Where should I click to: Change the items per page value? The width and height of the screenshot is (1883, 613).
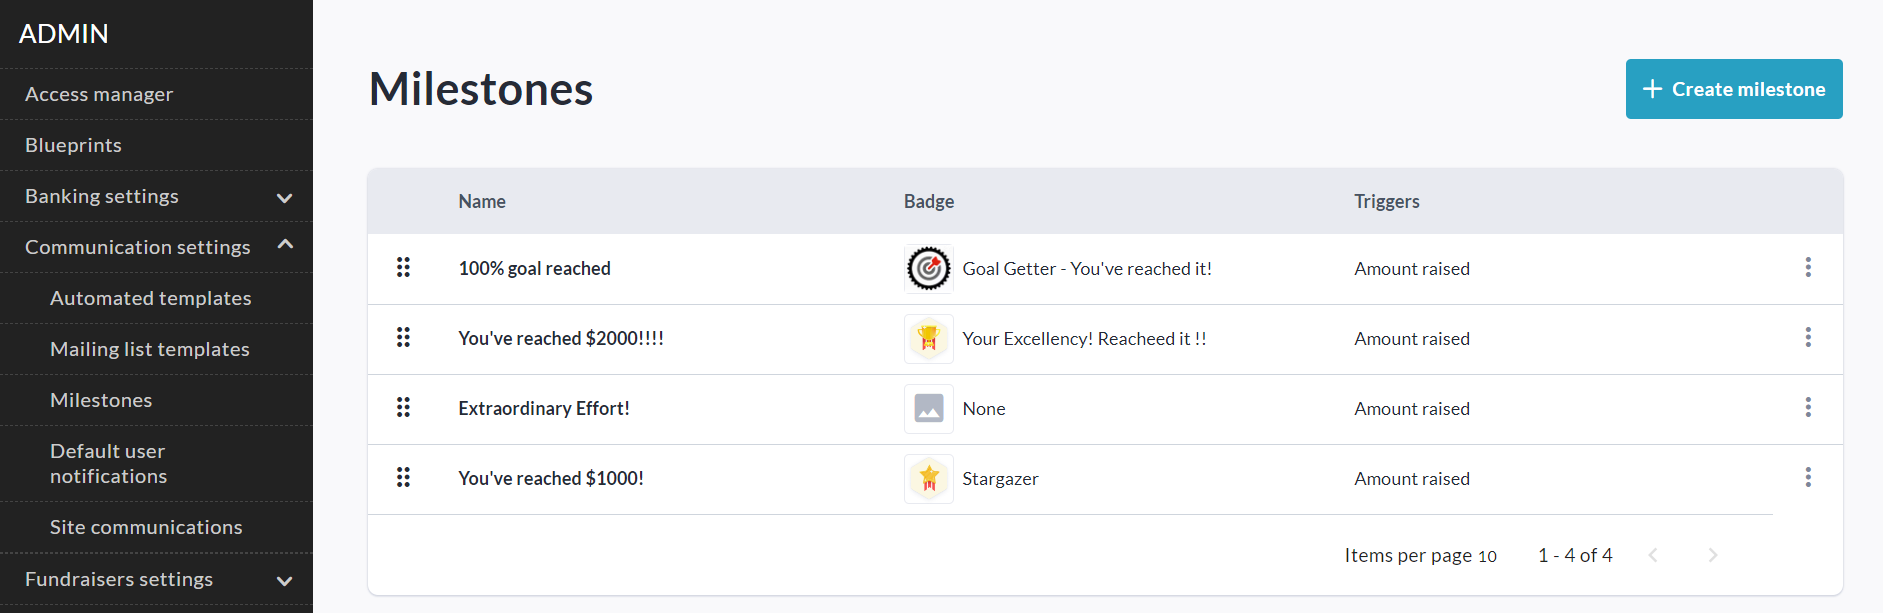pos(1487,556)
